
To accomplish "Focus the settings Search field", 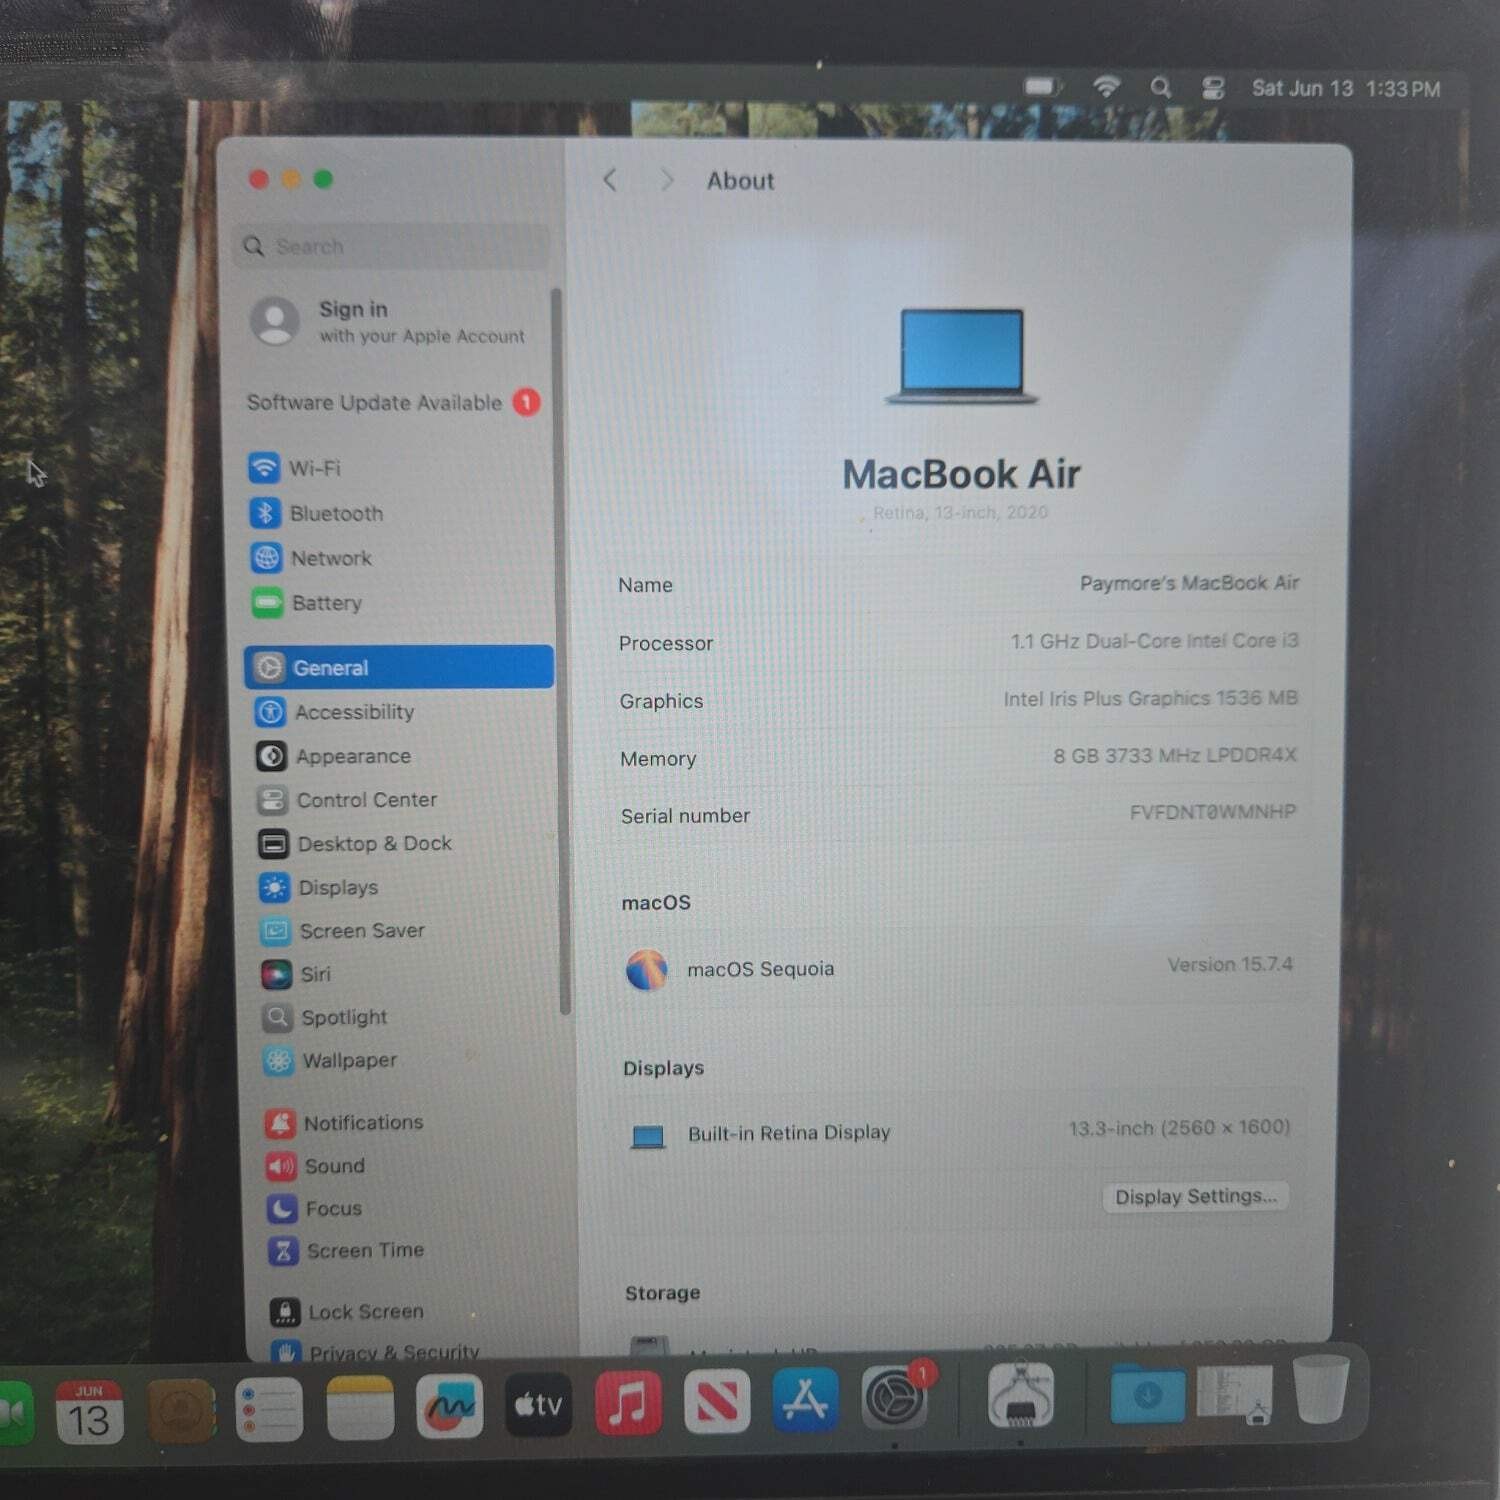I will point(393,246).
